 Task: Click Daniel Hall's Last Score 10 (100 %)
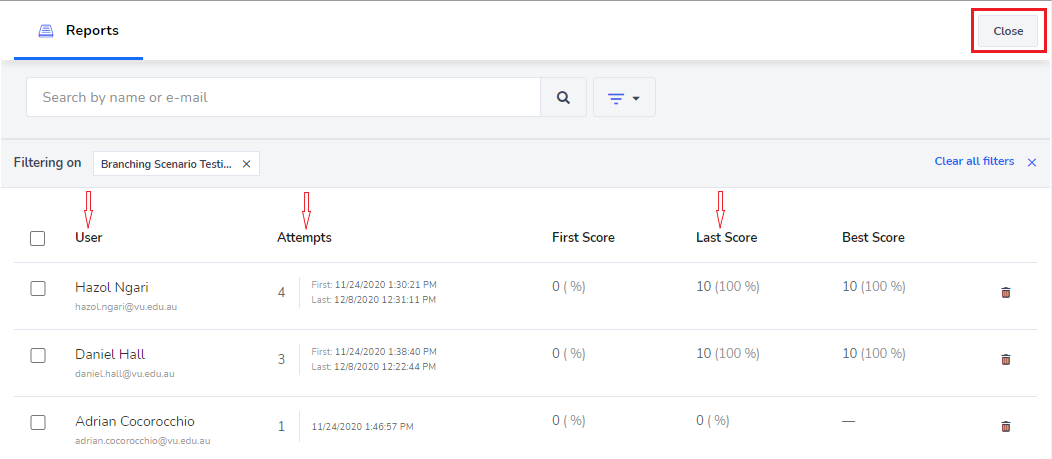pos(728,353)
